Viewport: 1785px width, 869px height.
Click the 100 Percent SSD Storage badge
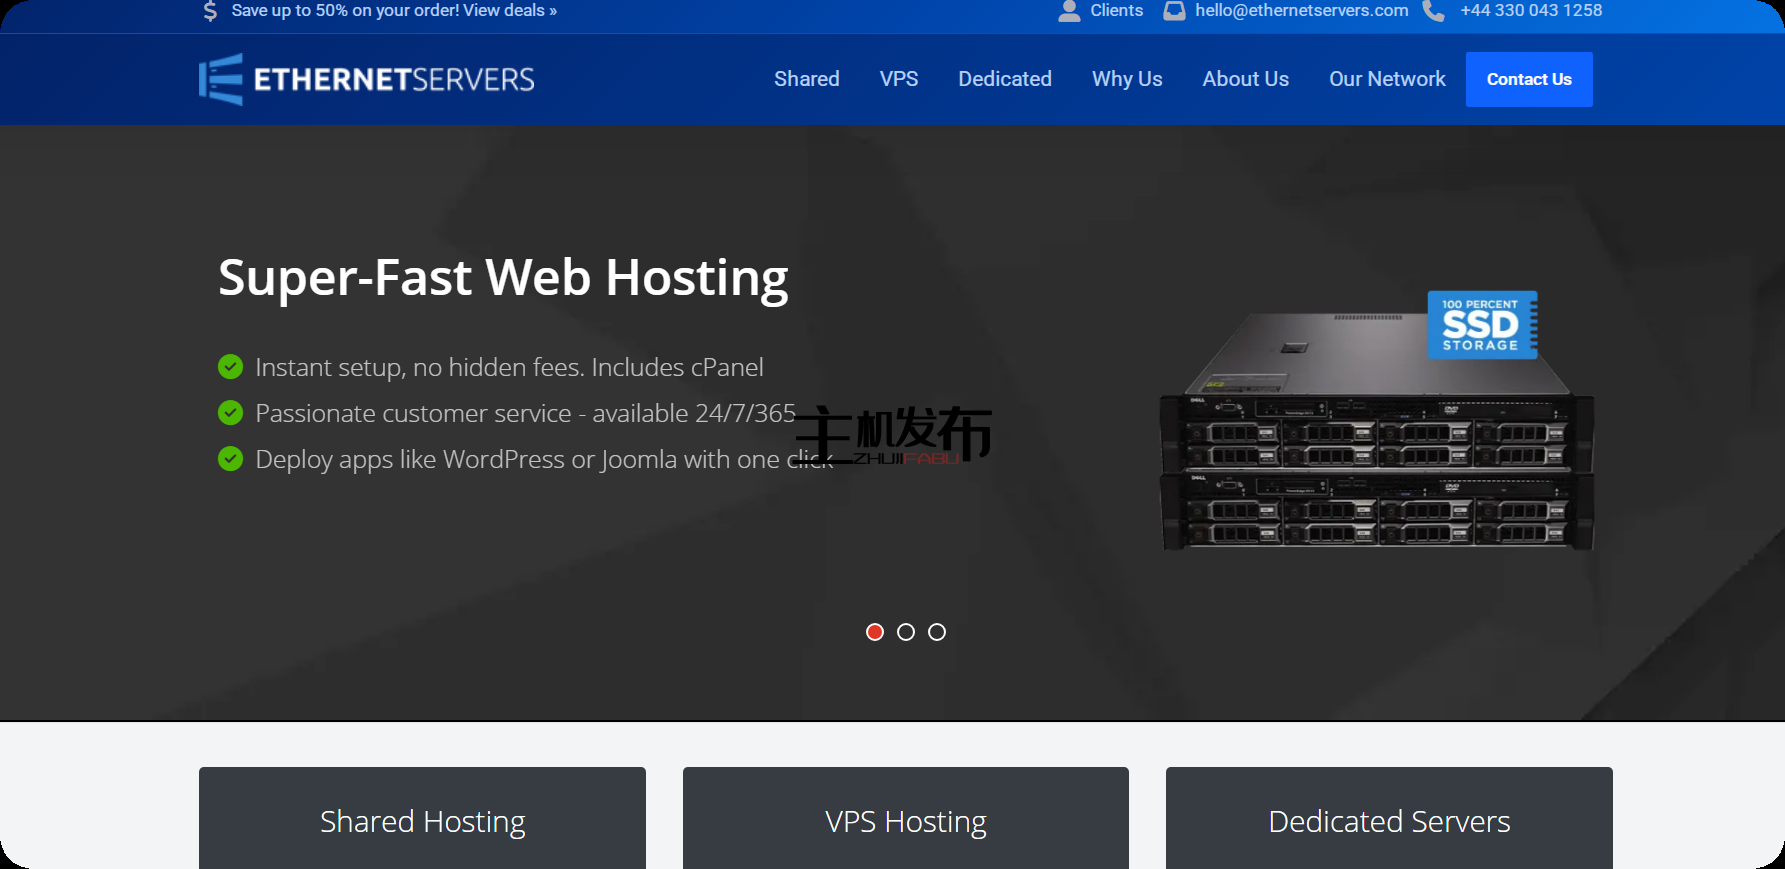pyautogui.click(x=1481, y=325)
